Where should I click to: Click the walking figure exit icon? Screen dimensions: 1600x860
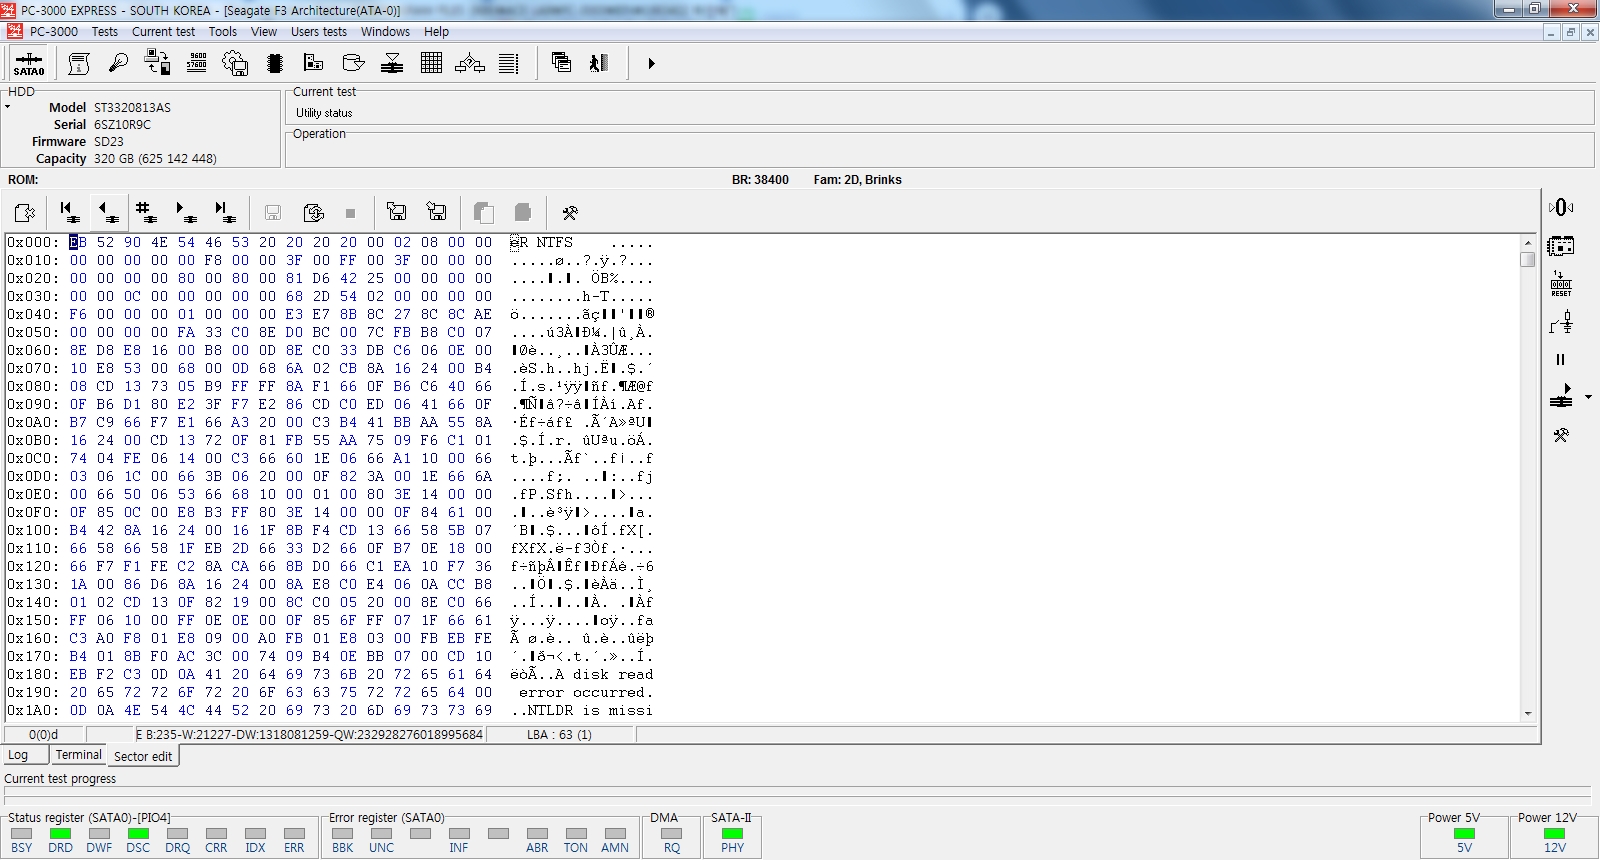click(x=599, y=63)
